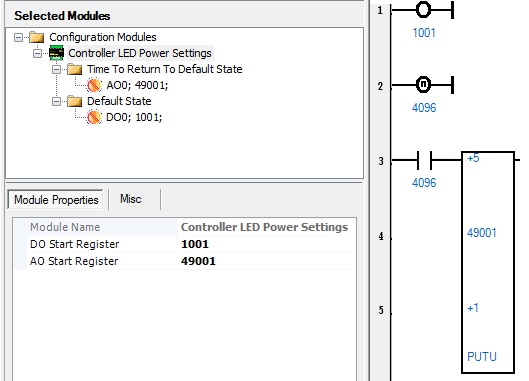The image size is (529, 381).
Task: Select Time To Return To Default State
Action: pyautogui.click(x=165, y=69)
